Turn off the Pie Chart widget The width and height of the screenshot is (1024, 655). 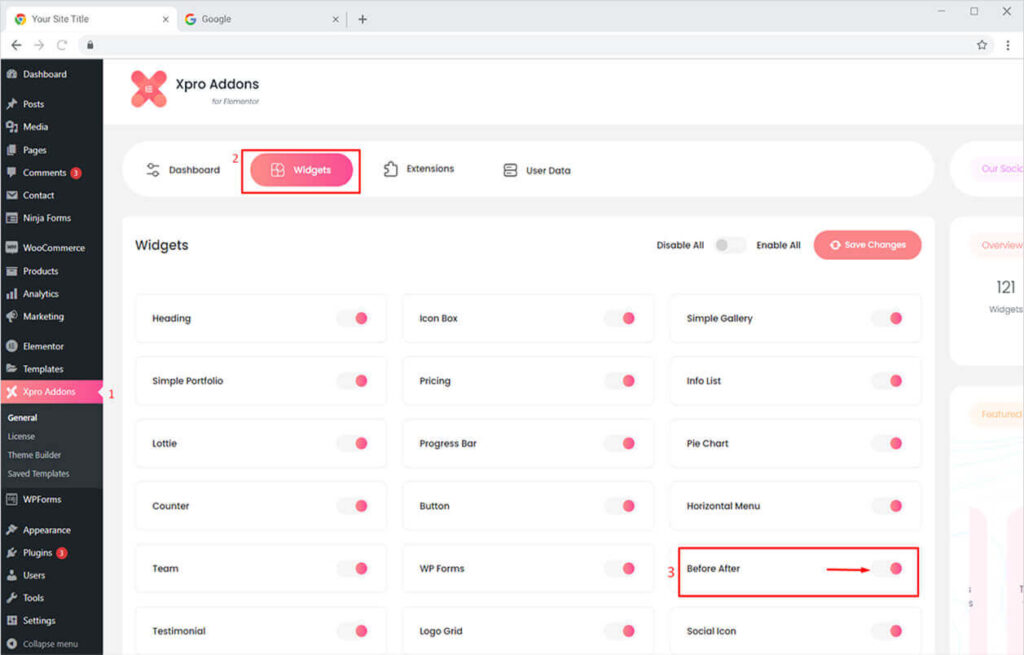coord(888,443)
